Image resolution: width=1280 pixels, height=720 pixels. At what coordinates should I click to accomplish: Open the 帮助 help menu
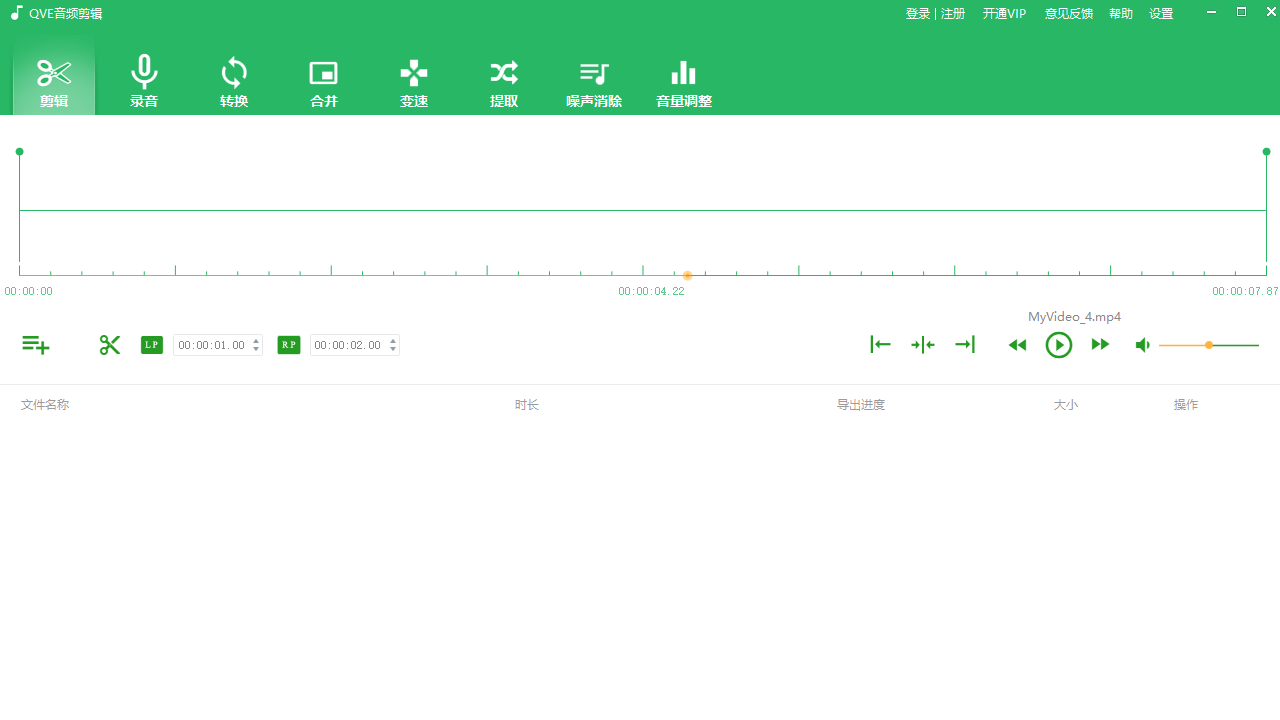click(x=1121, y=14)
